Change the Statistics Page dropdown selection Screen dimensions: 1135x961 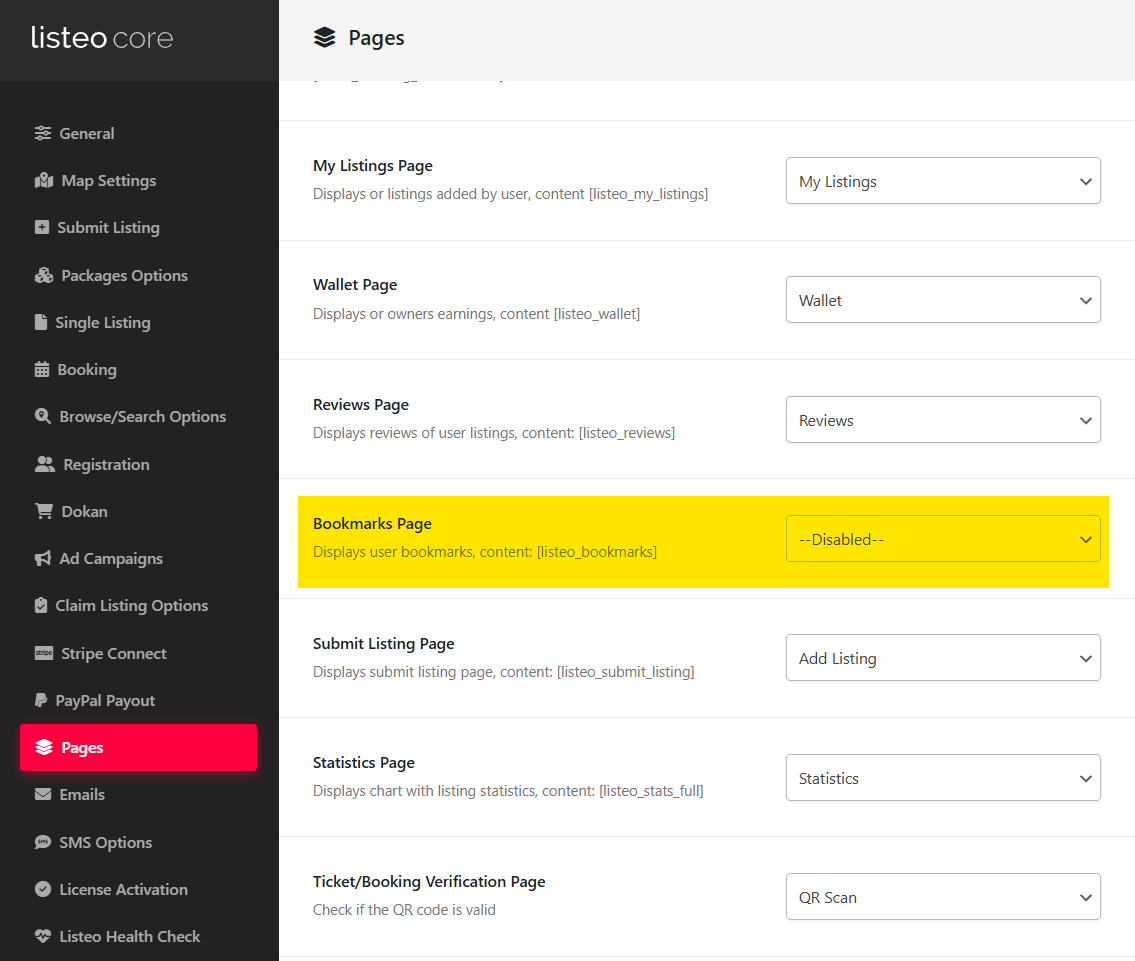tap(942, 778)
